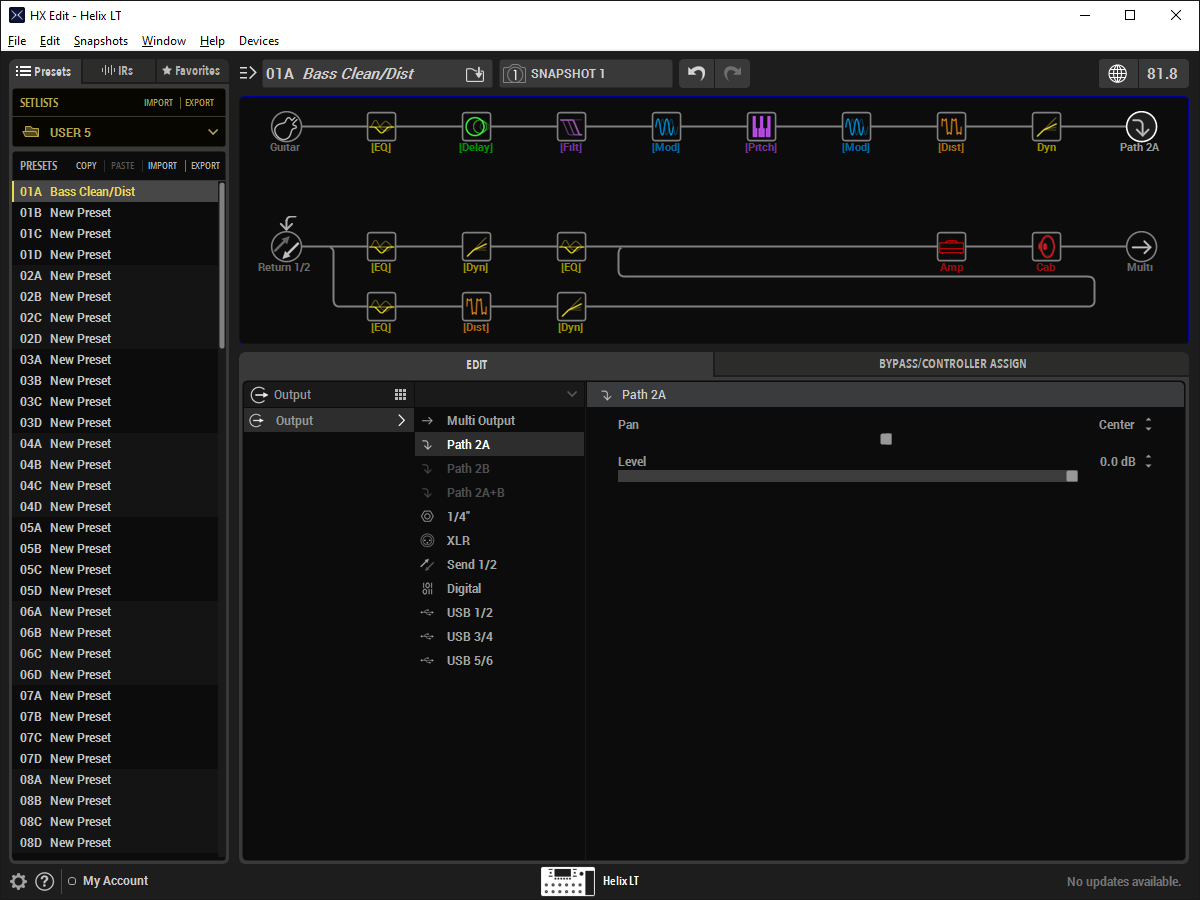Select the first blue Mod block
The image size is (1200, 900).
[666, 126]
